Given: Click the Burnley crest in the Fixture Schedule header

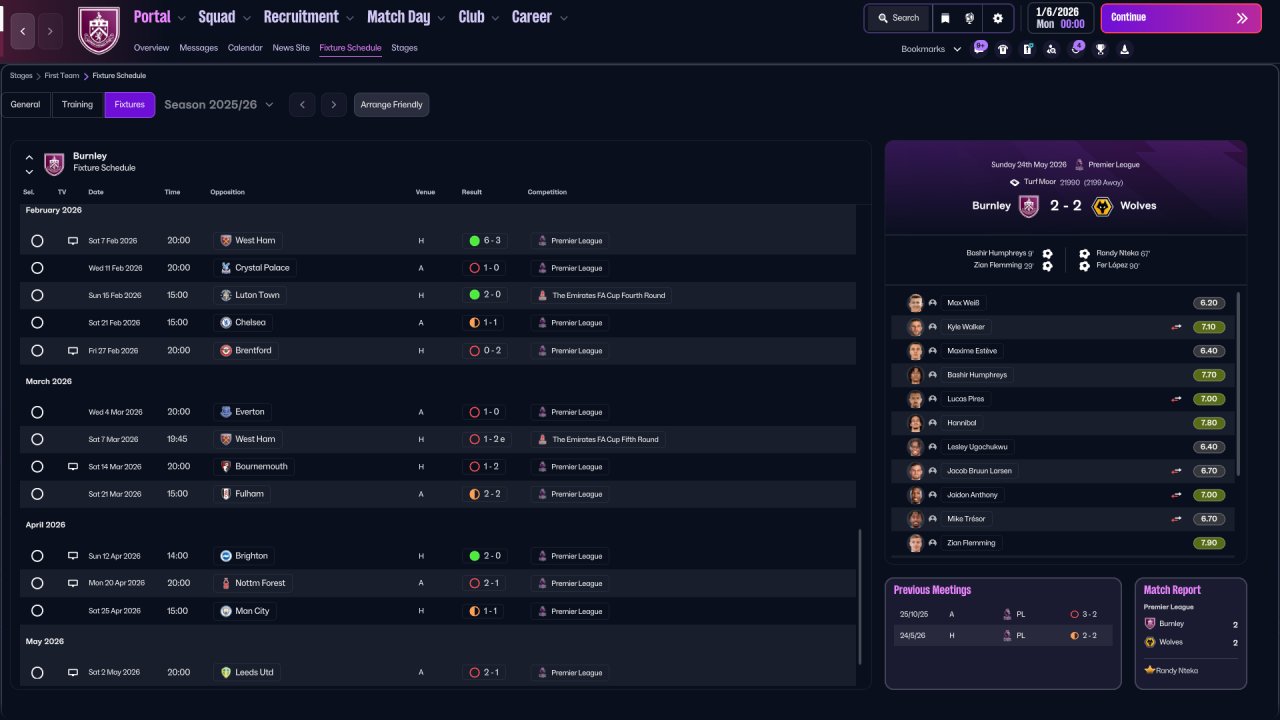Looking at the screenshot, I should click(54, 164).
